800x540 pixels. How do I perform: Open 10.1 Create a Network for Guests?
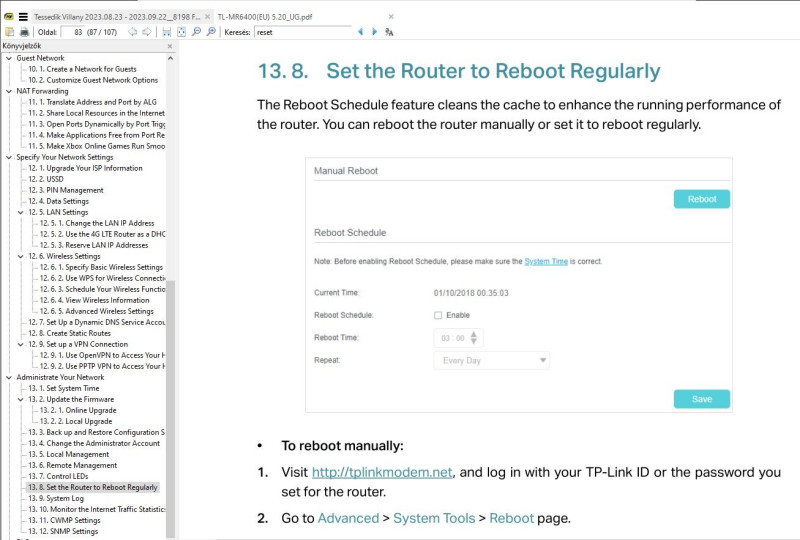coord(82,69)
